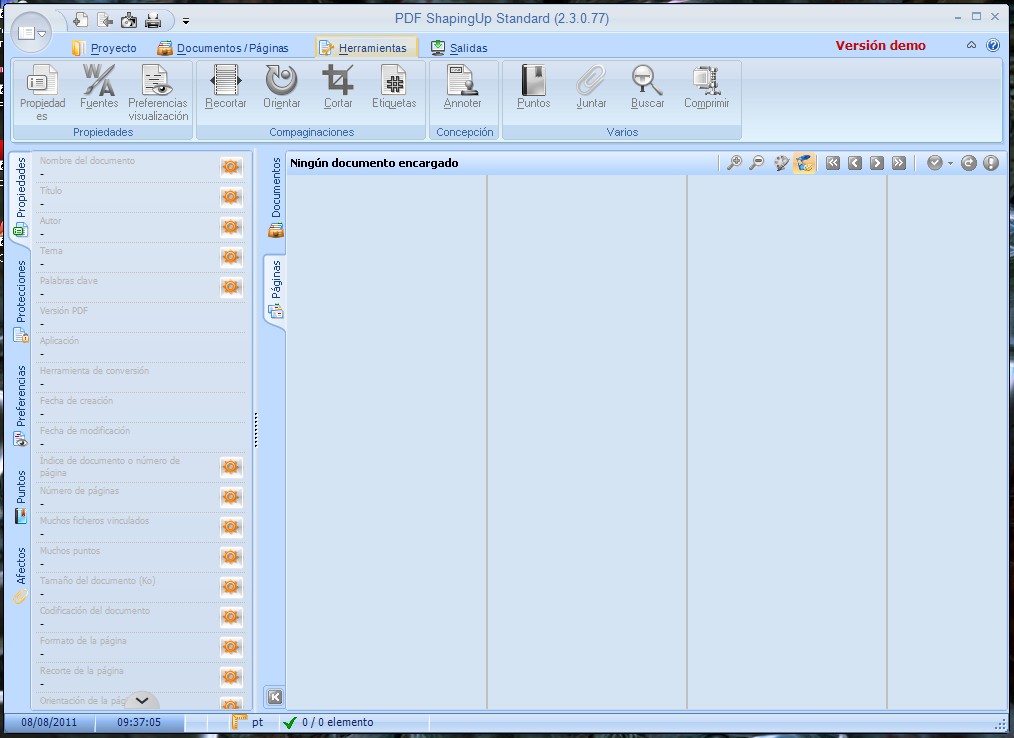
Task: Click the collapse panel arrow button at bottom
Action: coord(274,697)
